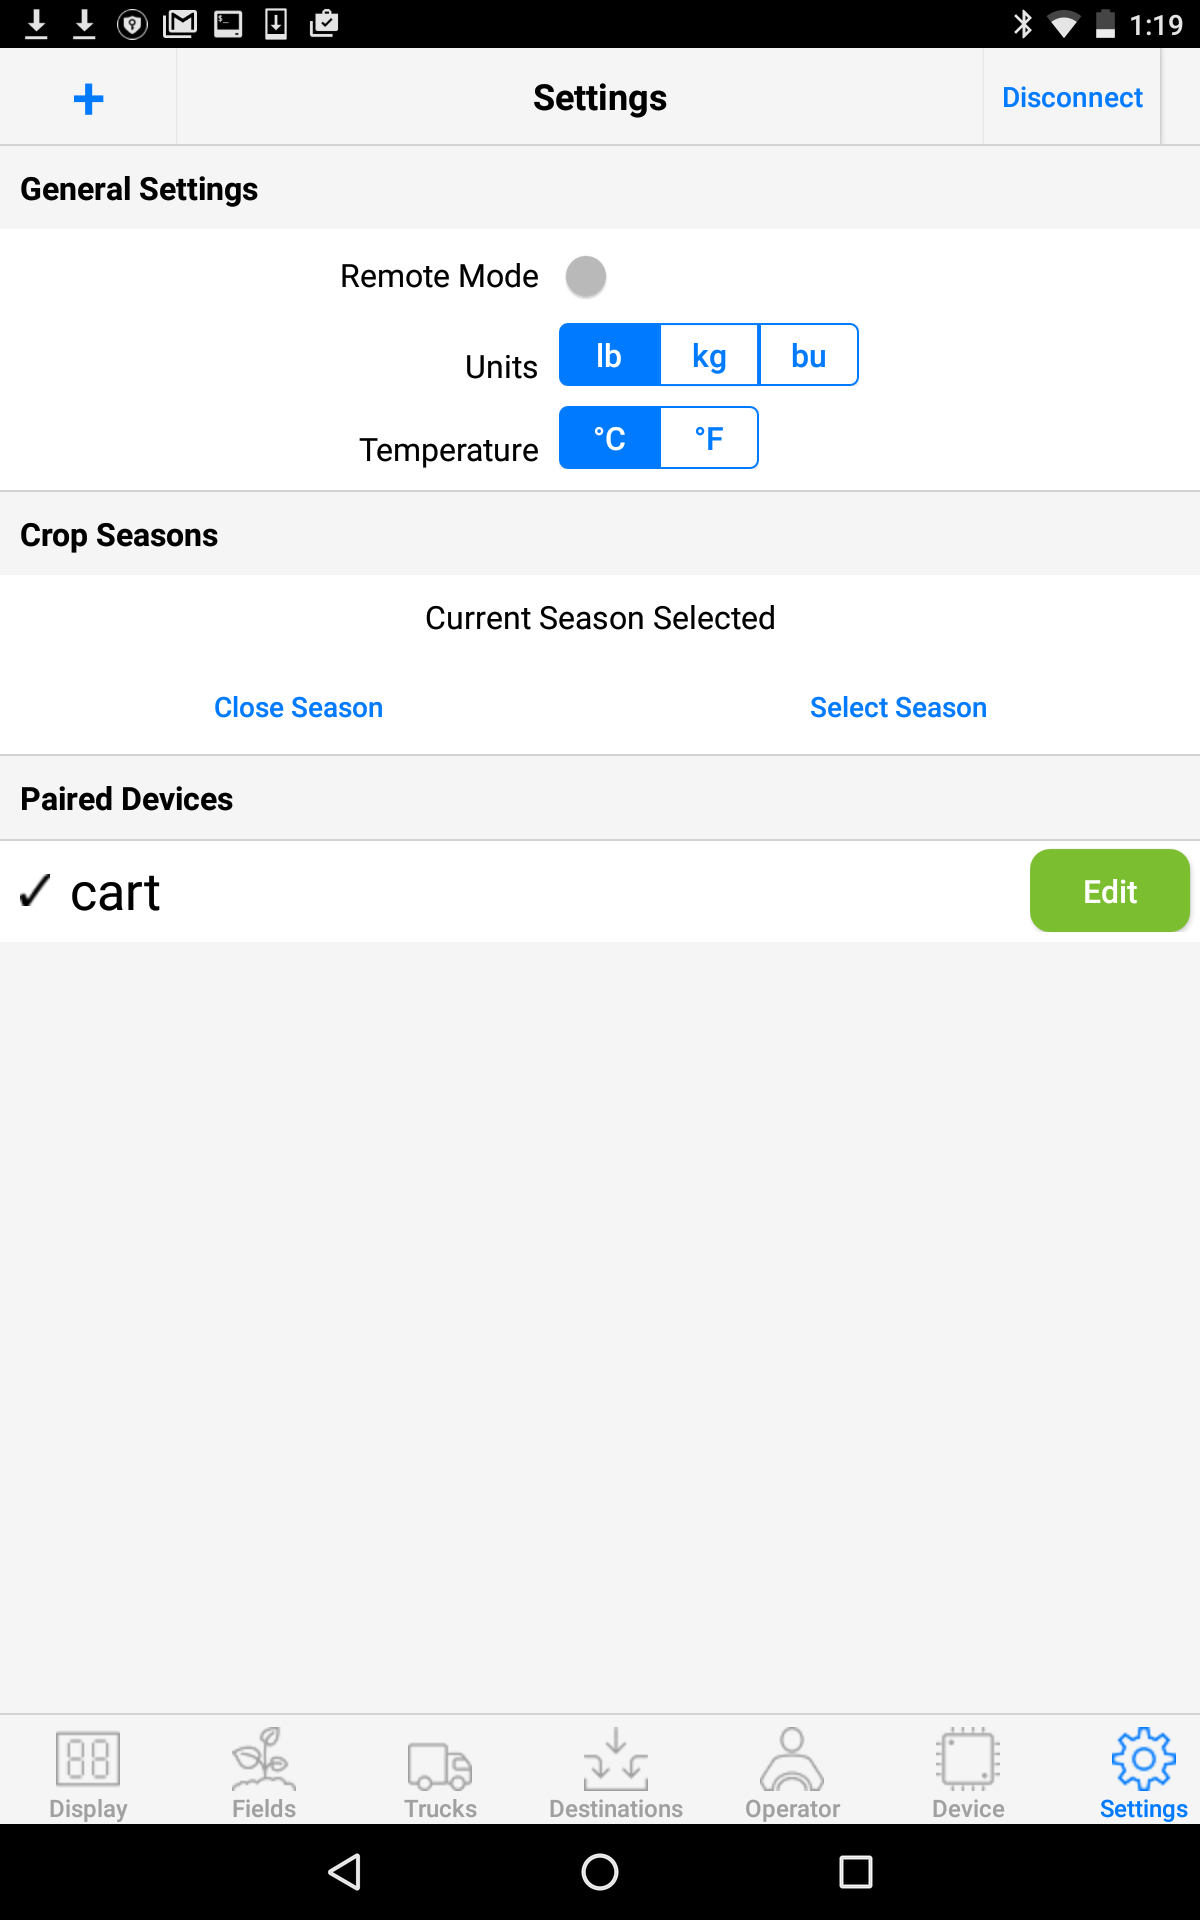Click the Close Season link
The width and height of the screenshot is (1200, 1920).
298,708
